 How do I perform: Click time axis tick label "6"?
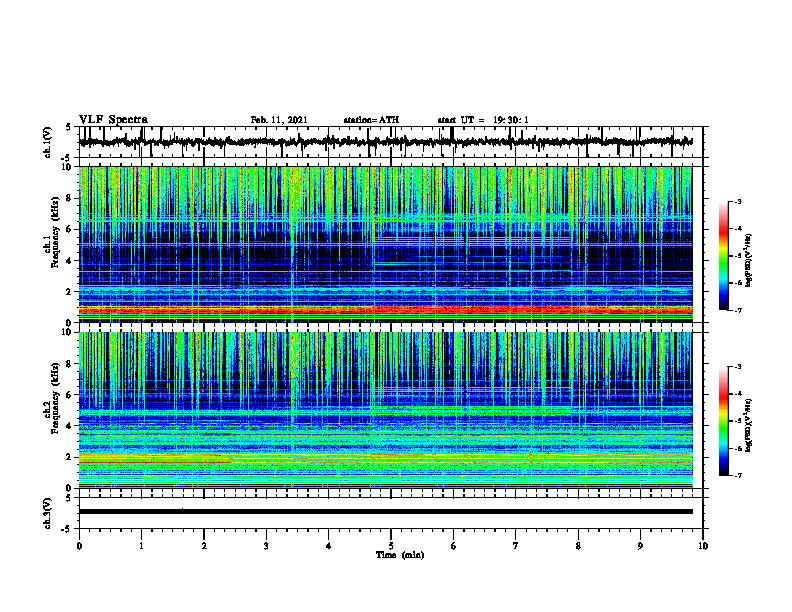coord(454,546)
